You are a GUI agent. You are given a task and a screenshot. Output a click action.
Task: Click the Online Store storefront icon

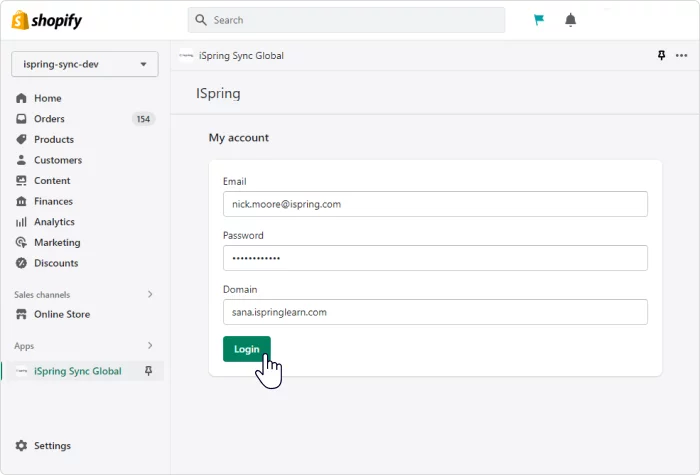pyautogui.click(x=21, y=314)
